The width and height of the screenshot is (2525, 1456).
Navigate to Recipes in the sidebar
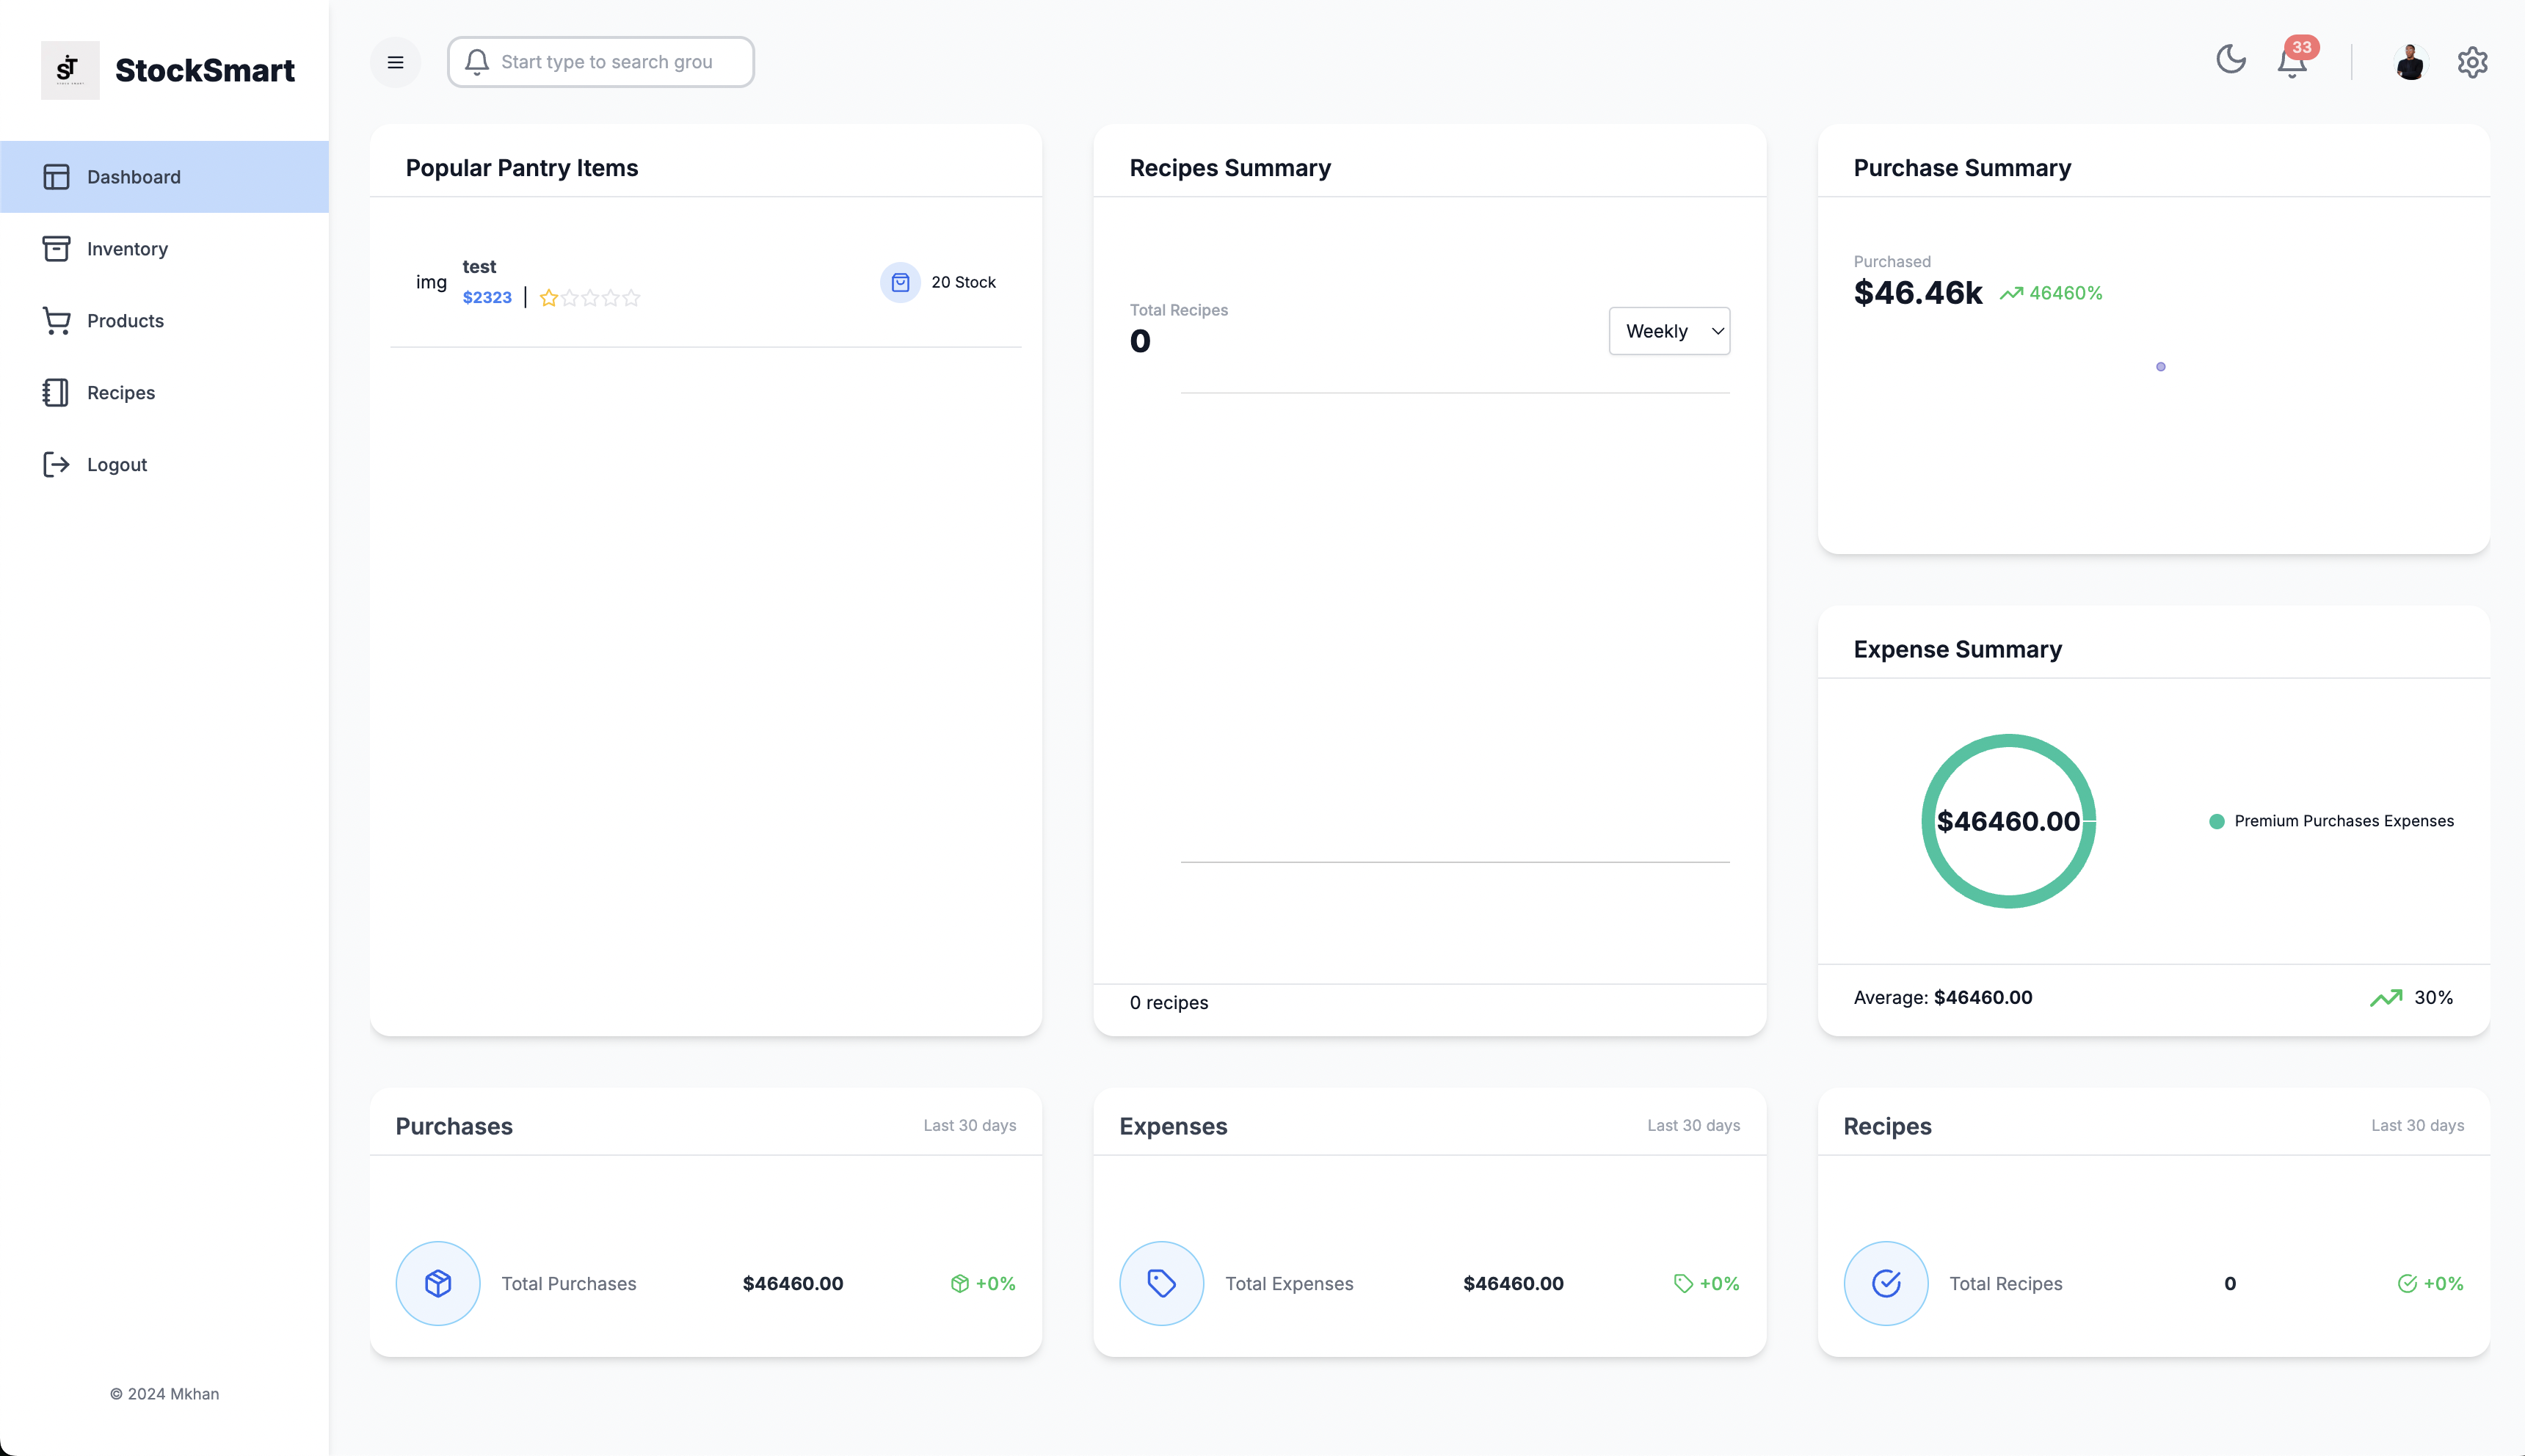121,393
